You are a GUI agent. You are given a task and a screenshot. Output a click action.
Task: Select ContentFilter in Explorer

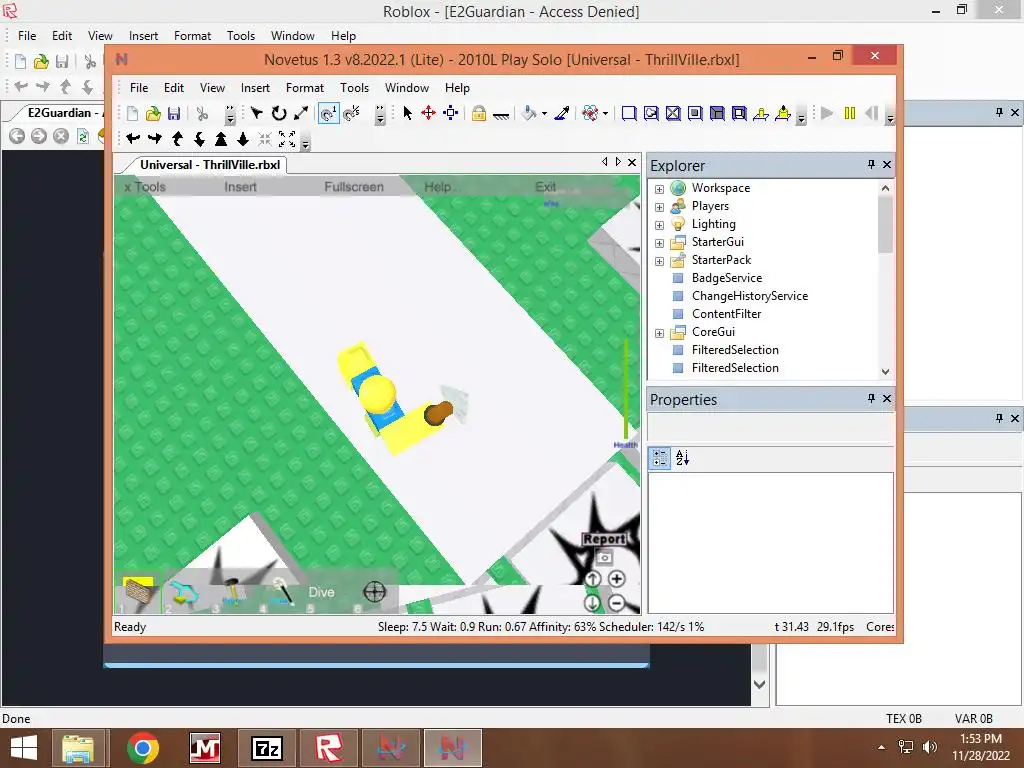(726, 314)
